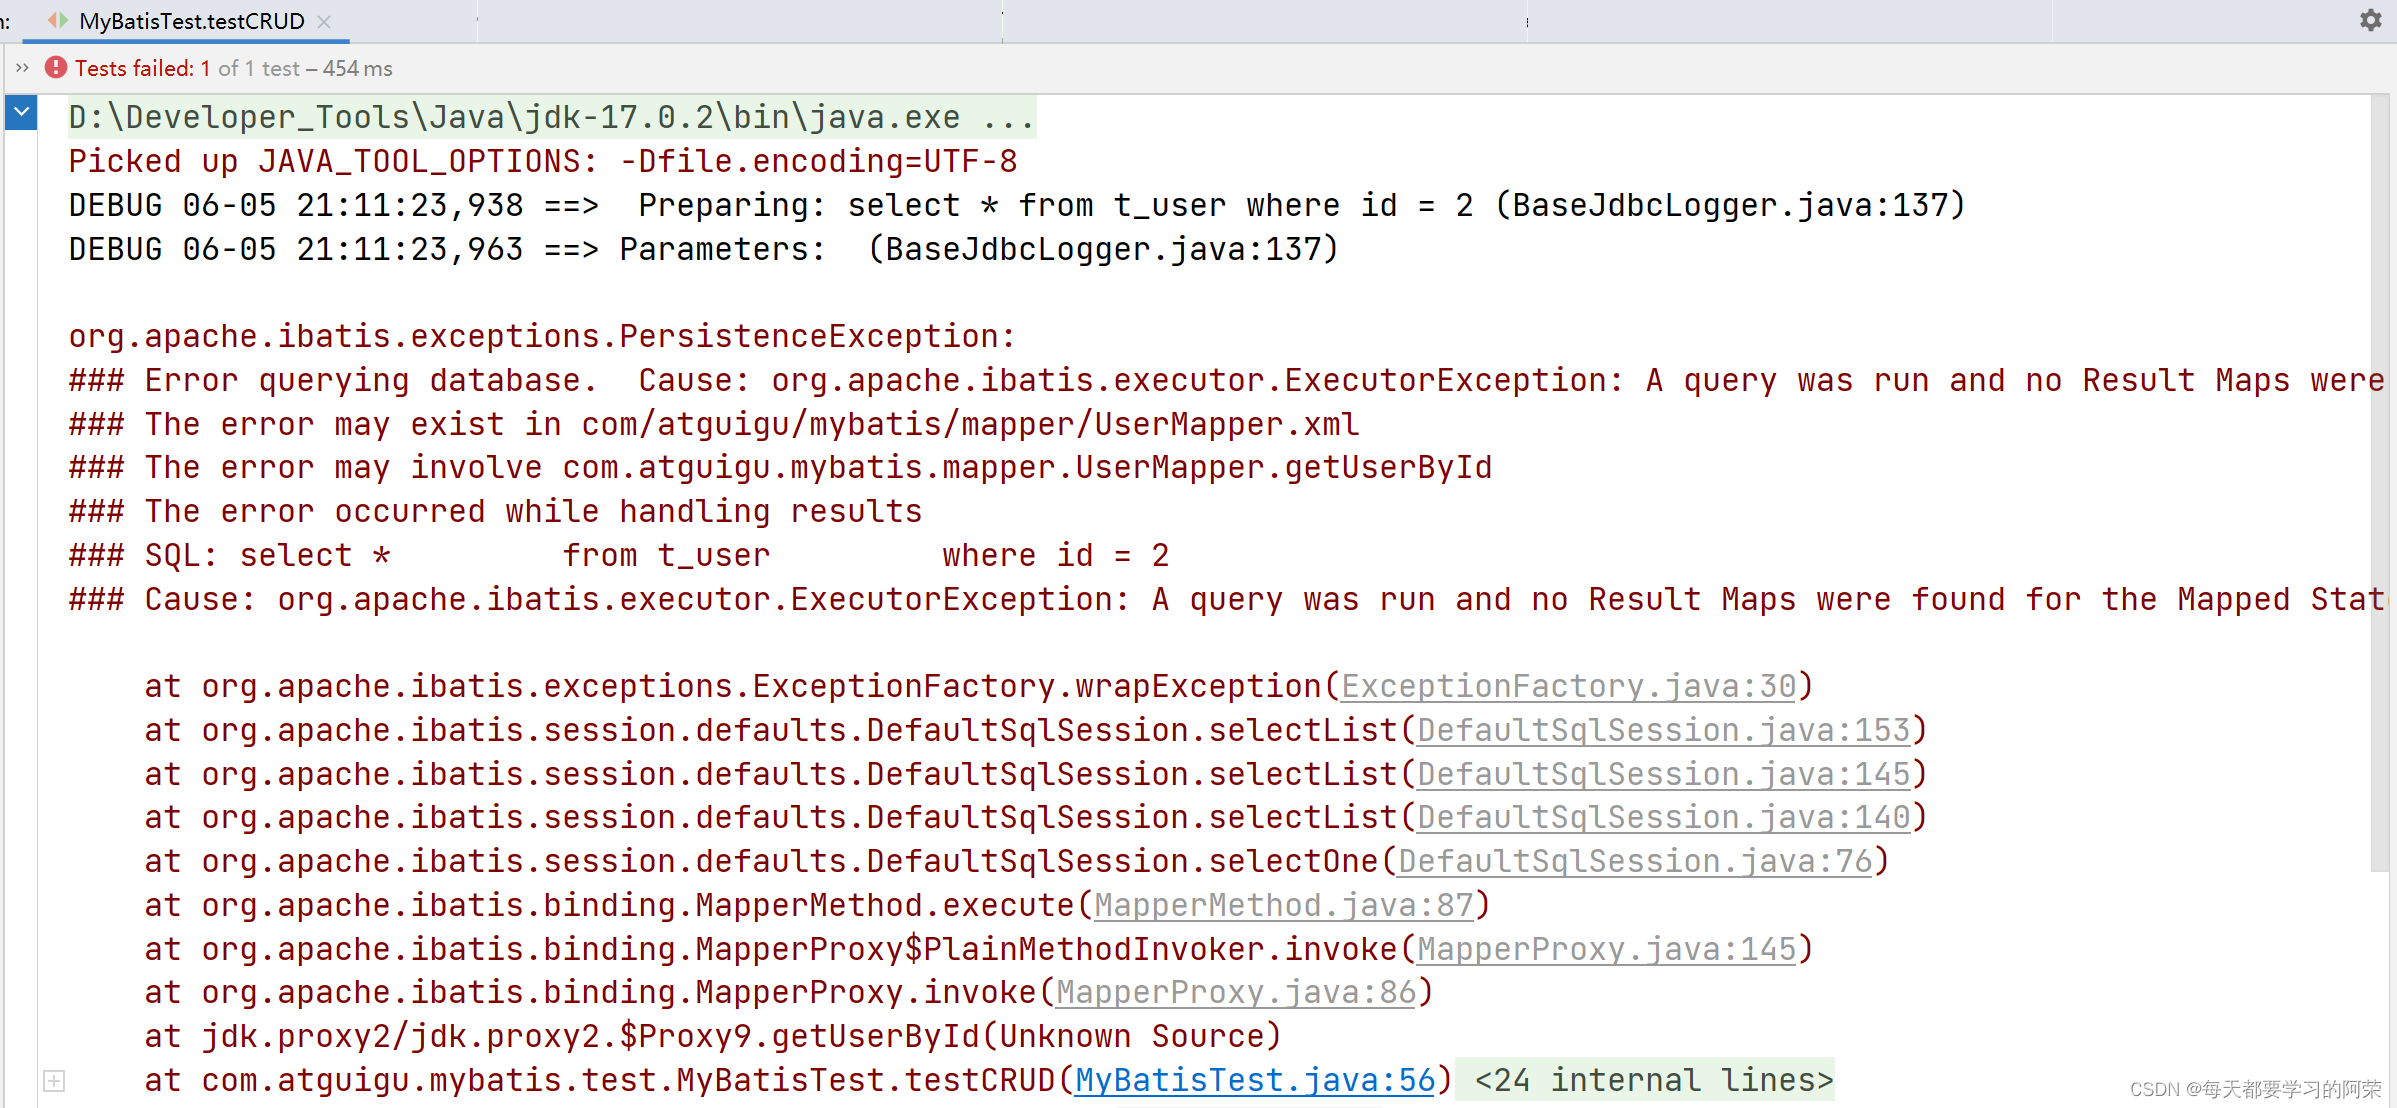Click the 'Preparing: select * from t_user' log line
The height and width of the screenshot is (1108, 2397).
pyautogui.click(x=1016, y=205)
